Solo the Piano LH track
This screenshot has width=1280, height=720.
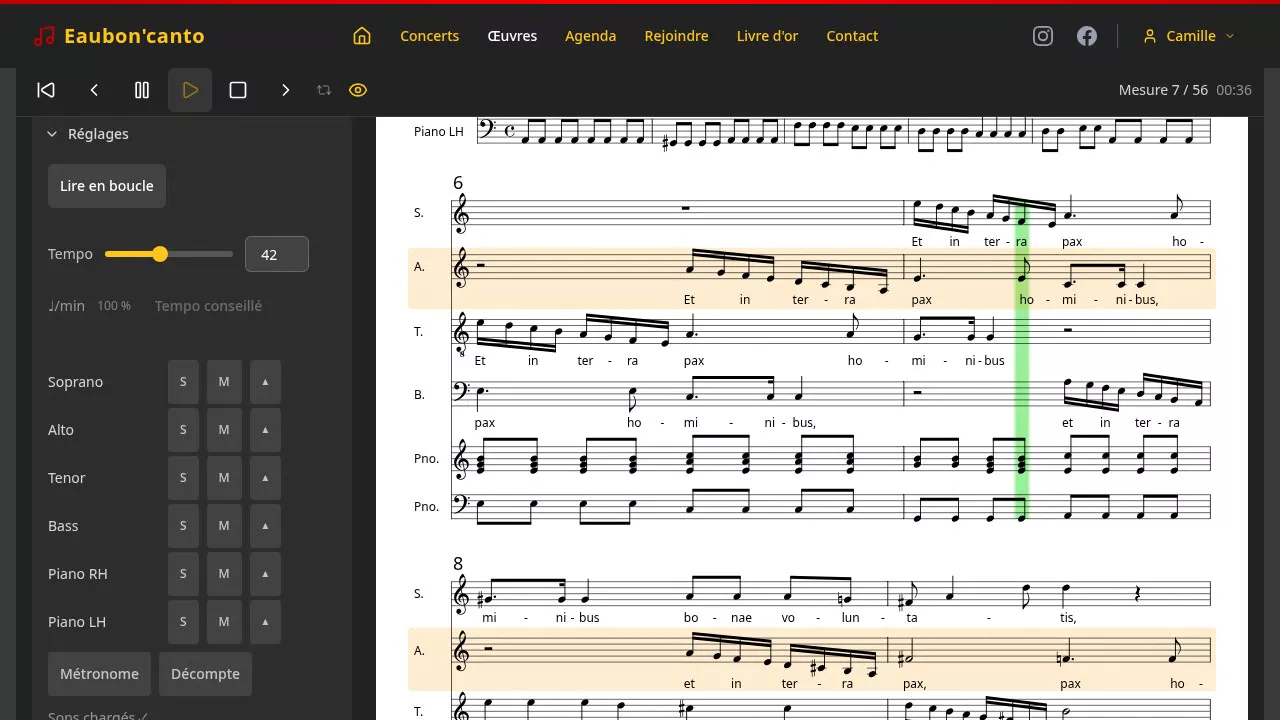point(183,622)
